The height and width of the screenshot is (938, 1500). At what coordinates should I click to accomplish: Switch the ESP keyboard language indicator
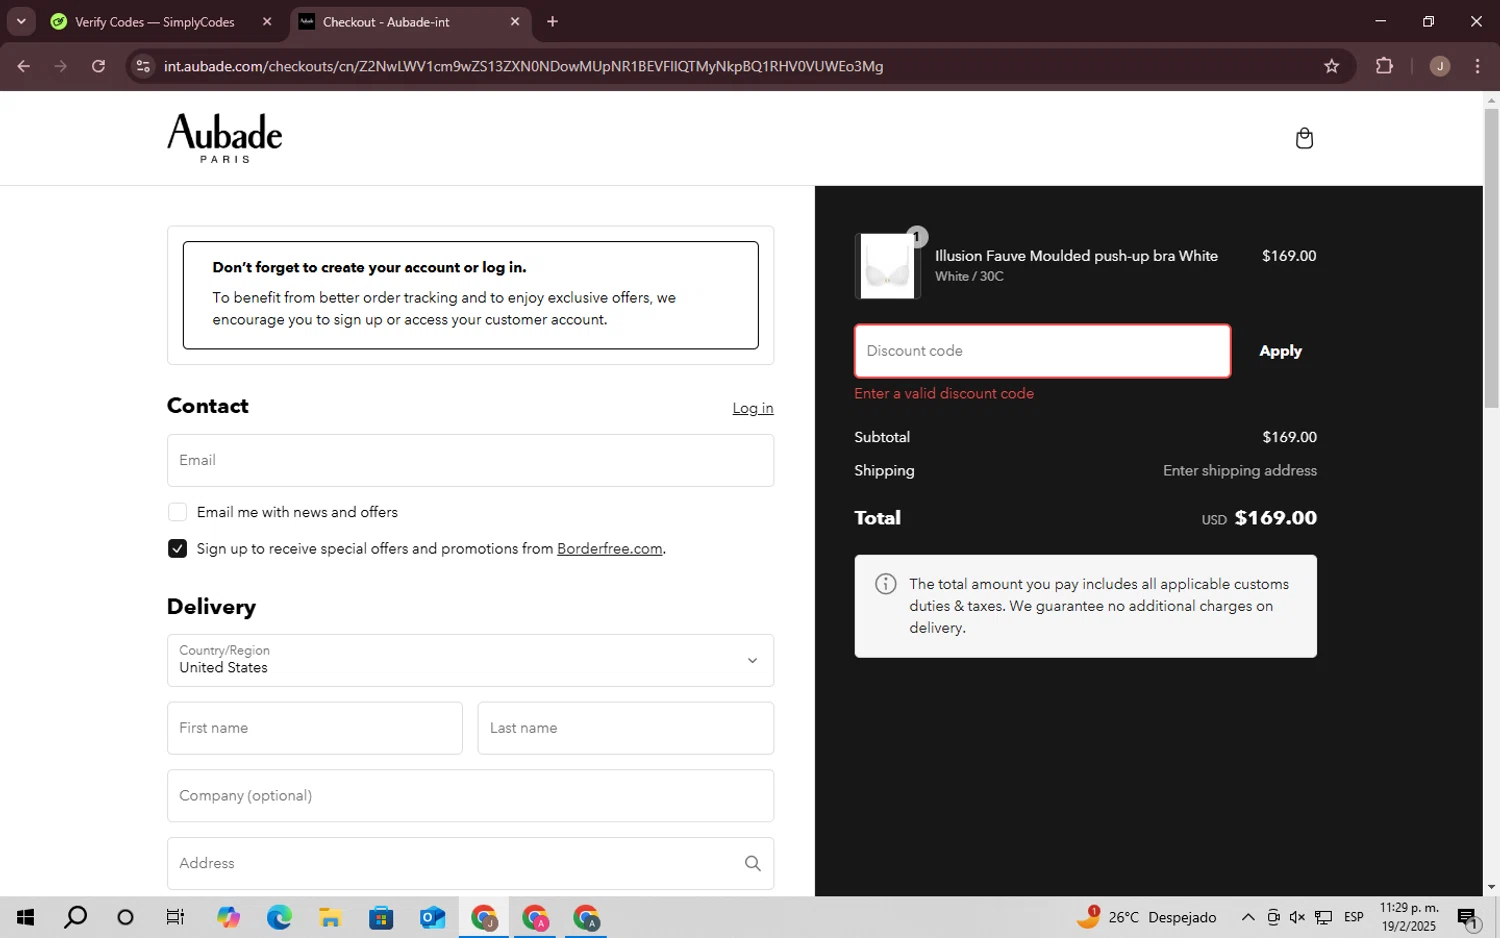(x=1354, y=917)
